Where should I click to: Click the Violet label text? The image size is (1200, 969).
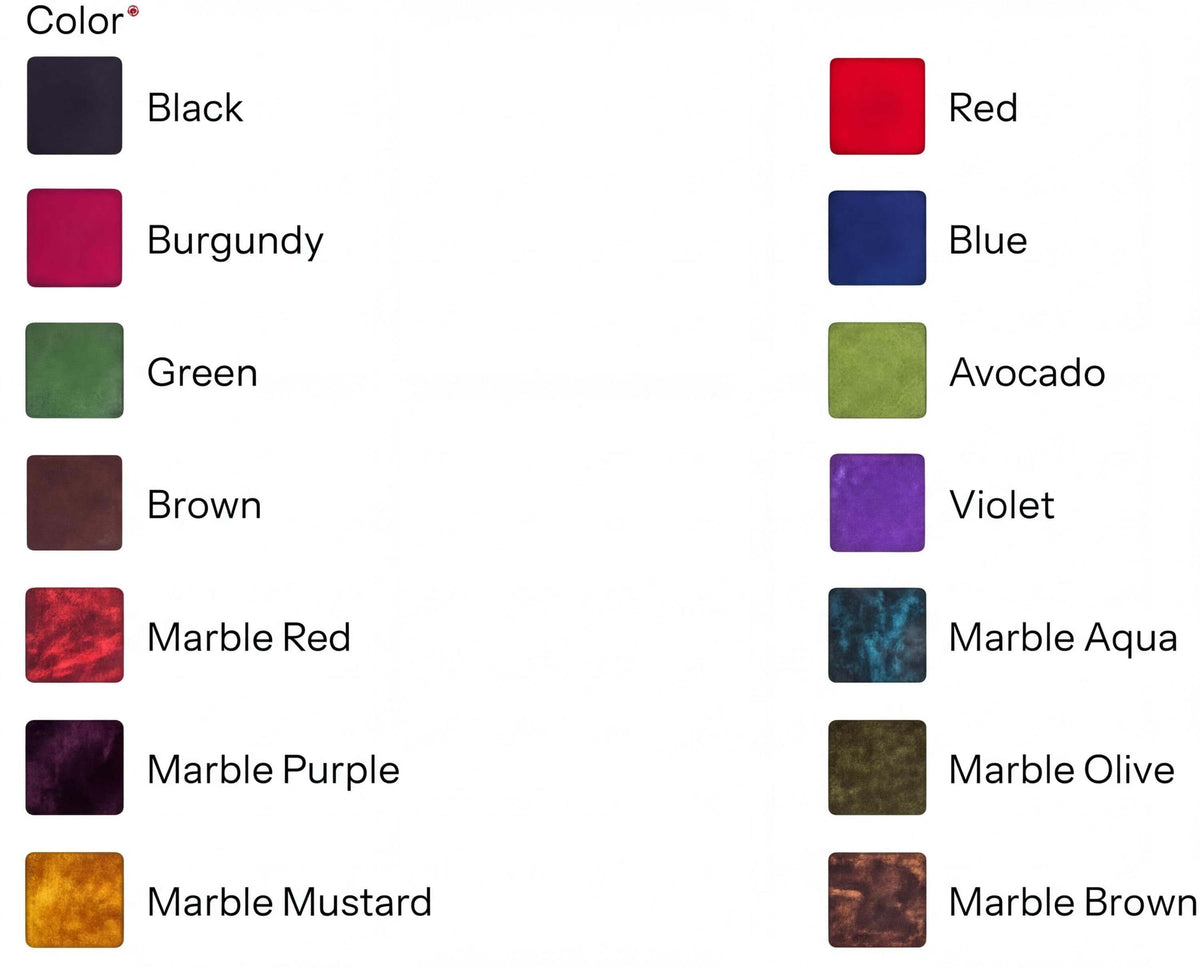pyautogui.click(x=1001, y=505)
